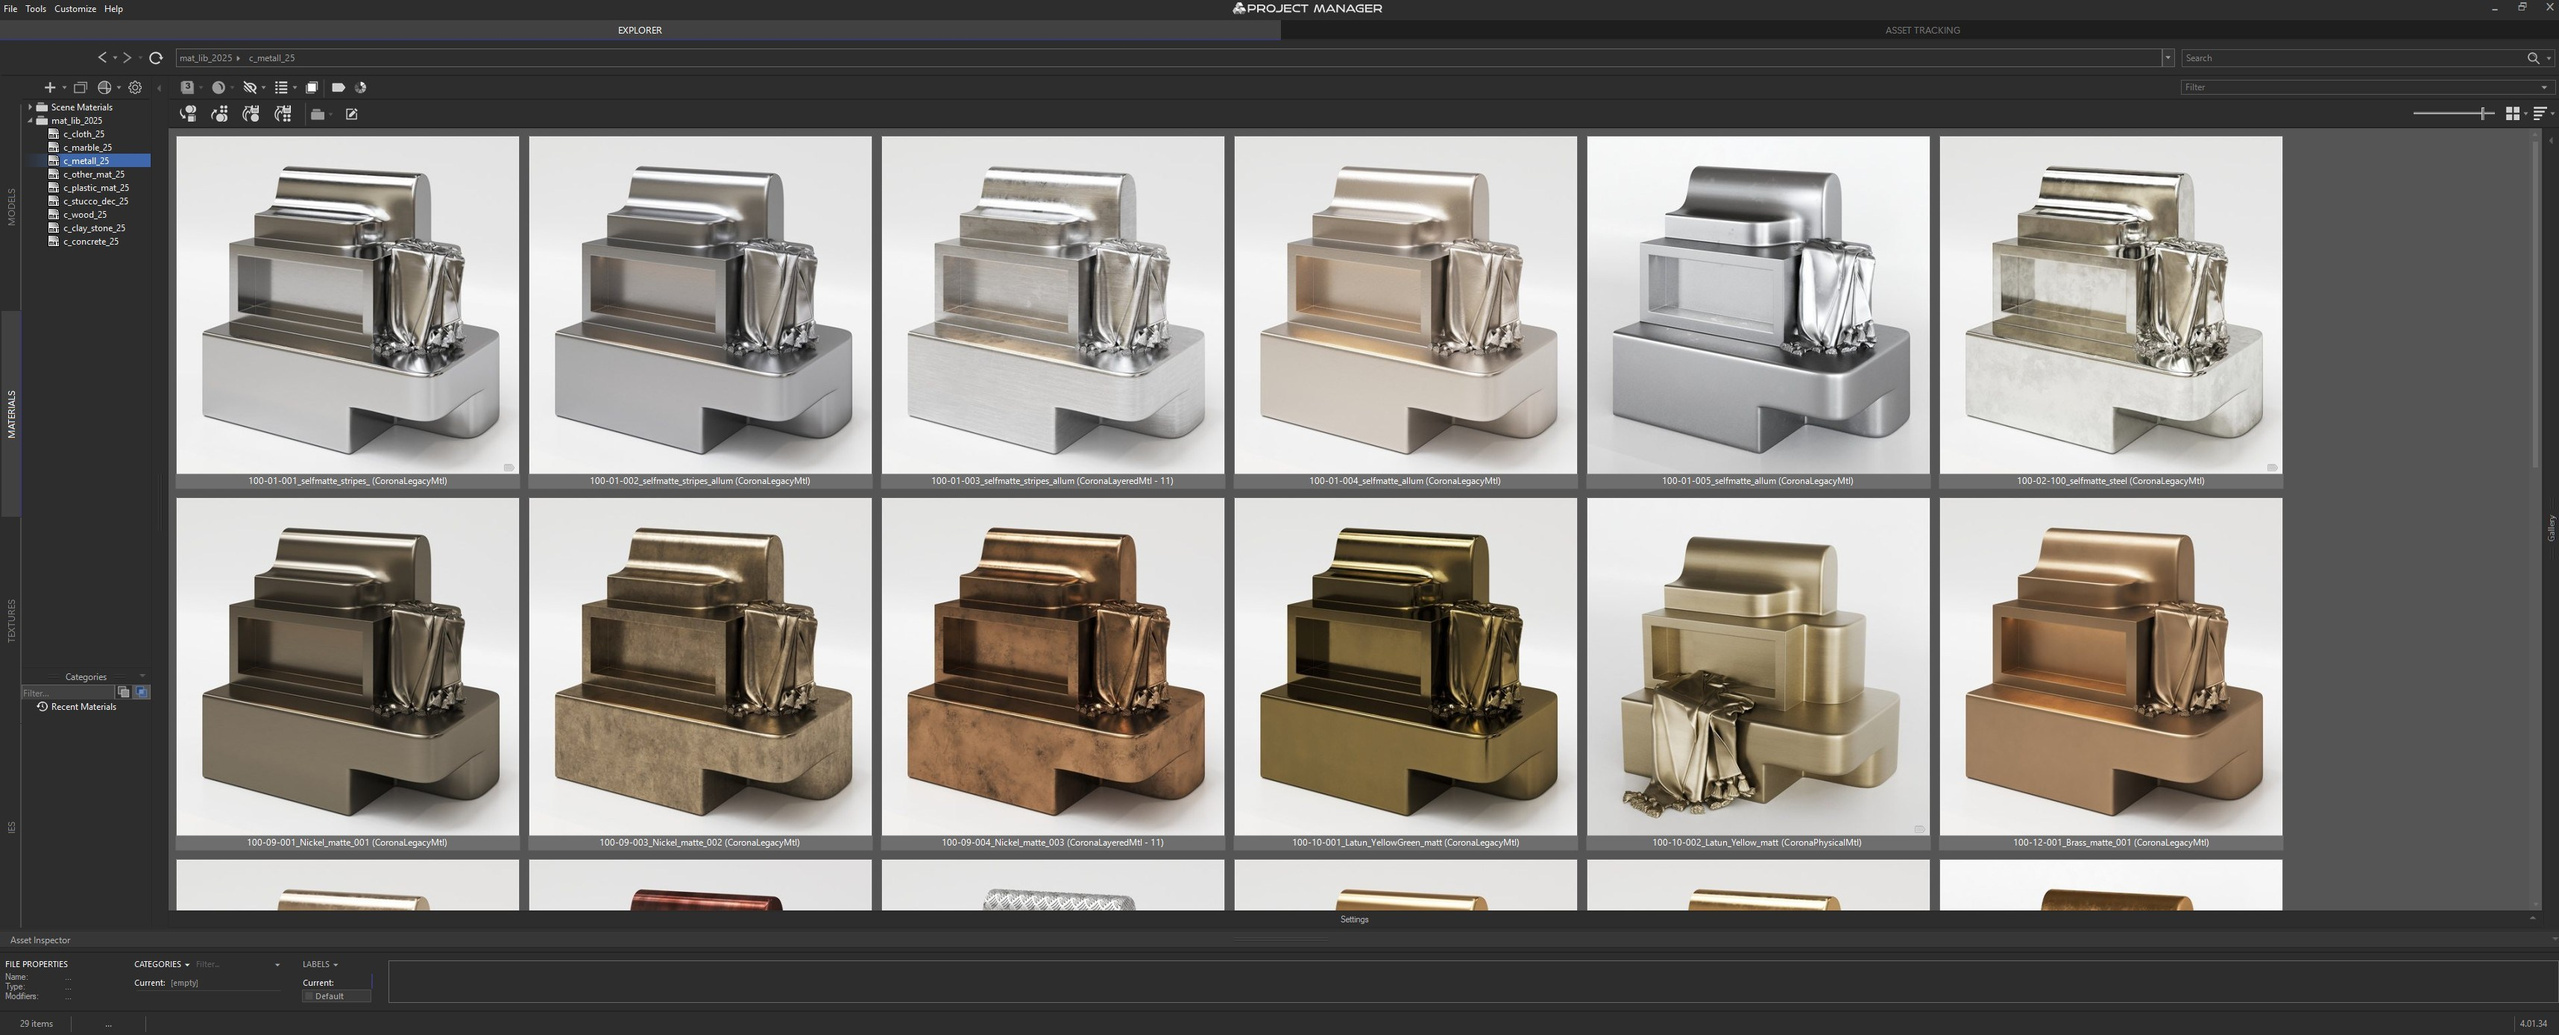This screenshot has width=2559, height=1035.
Task: Click the color wheel icon in toolbar
Action: point(361,88)
